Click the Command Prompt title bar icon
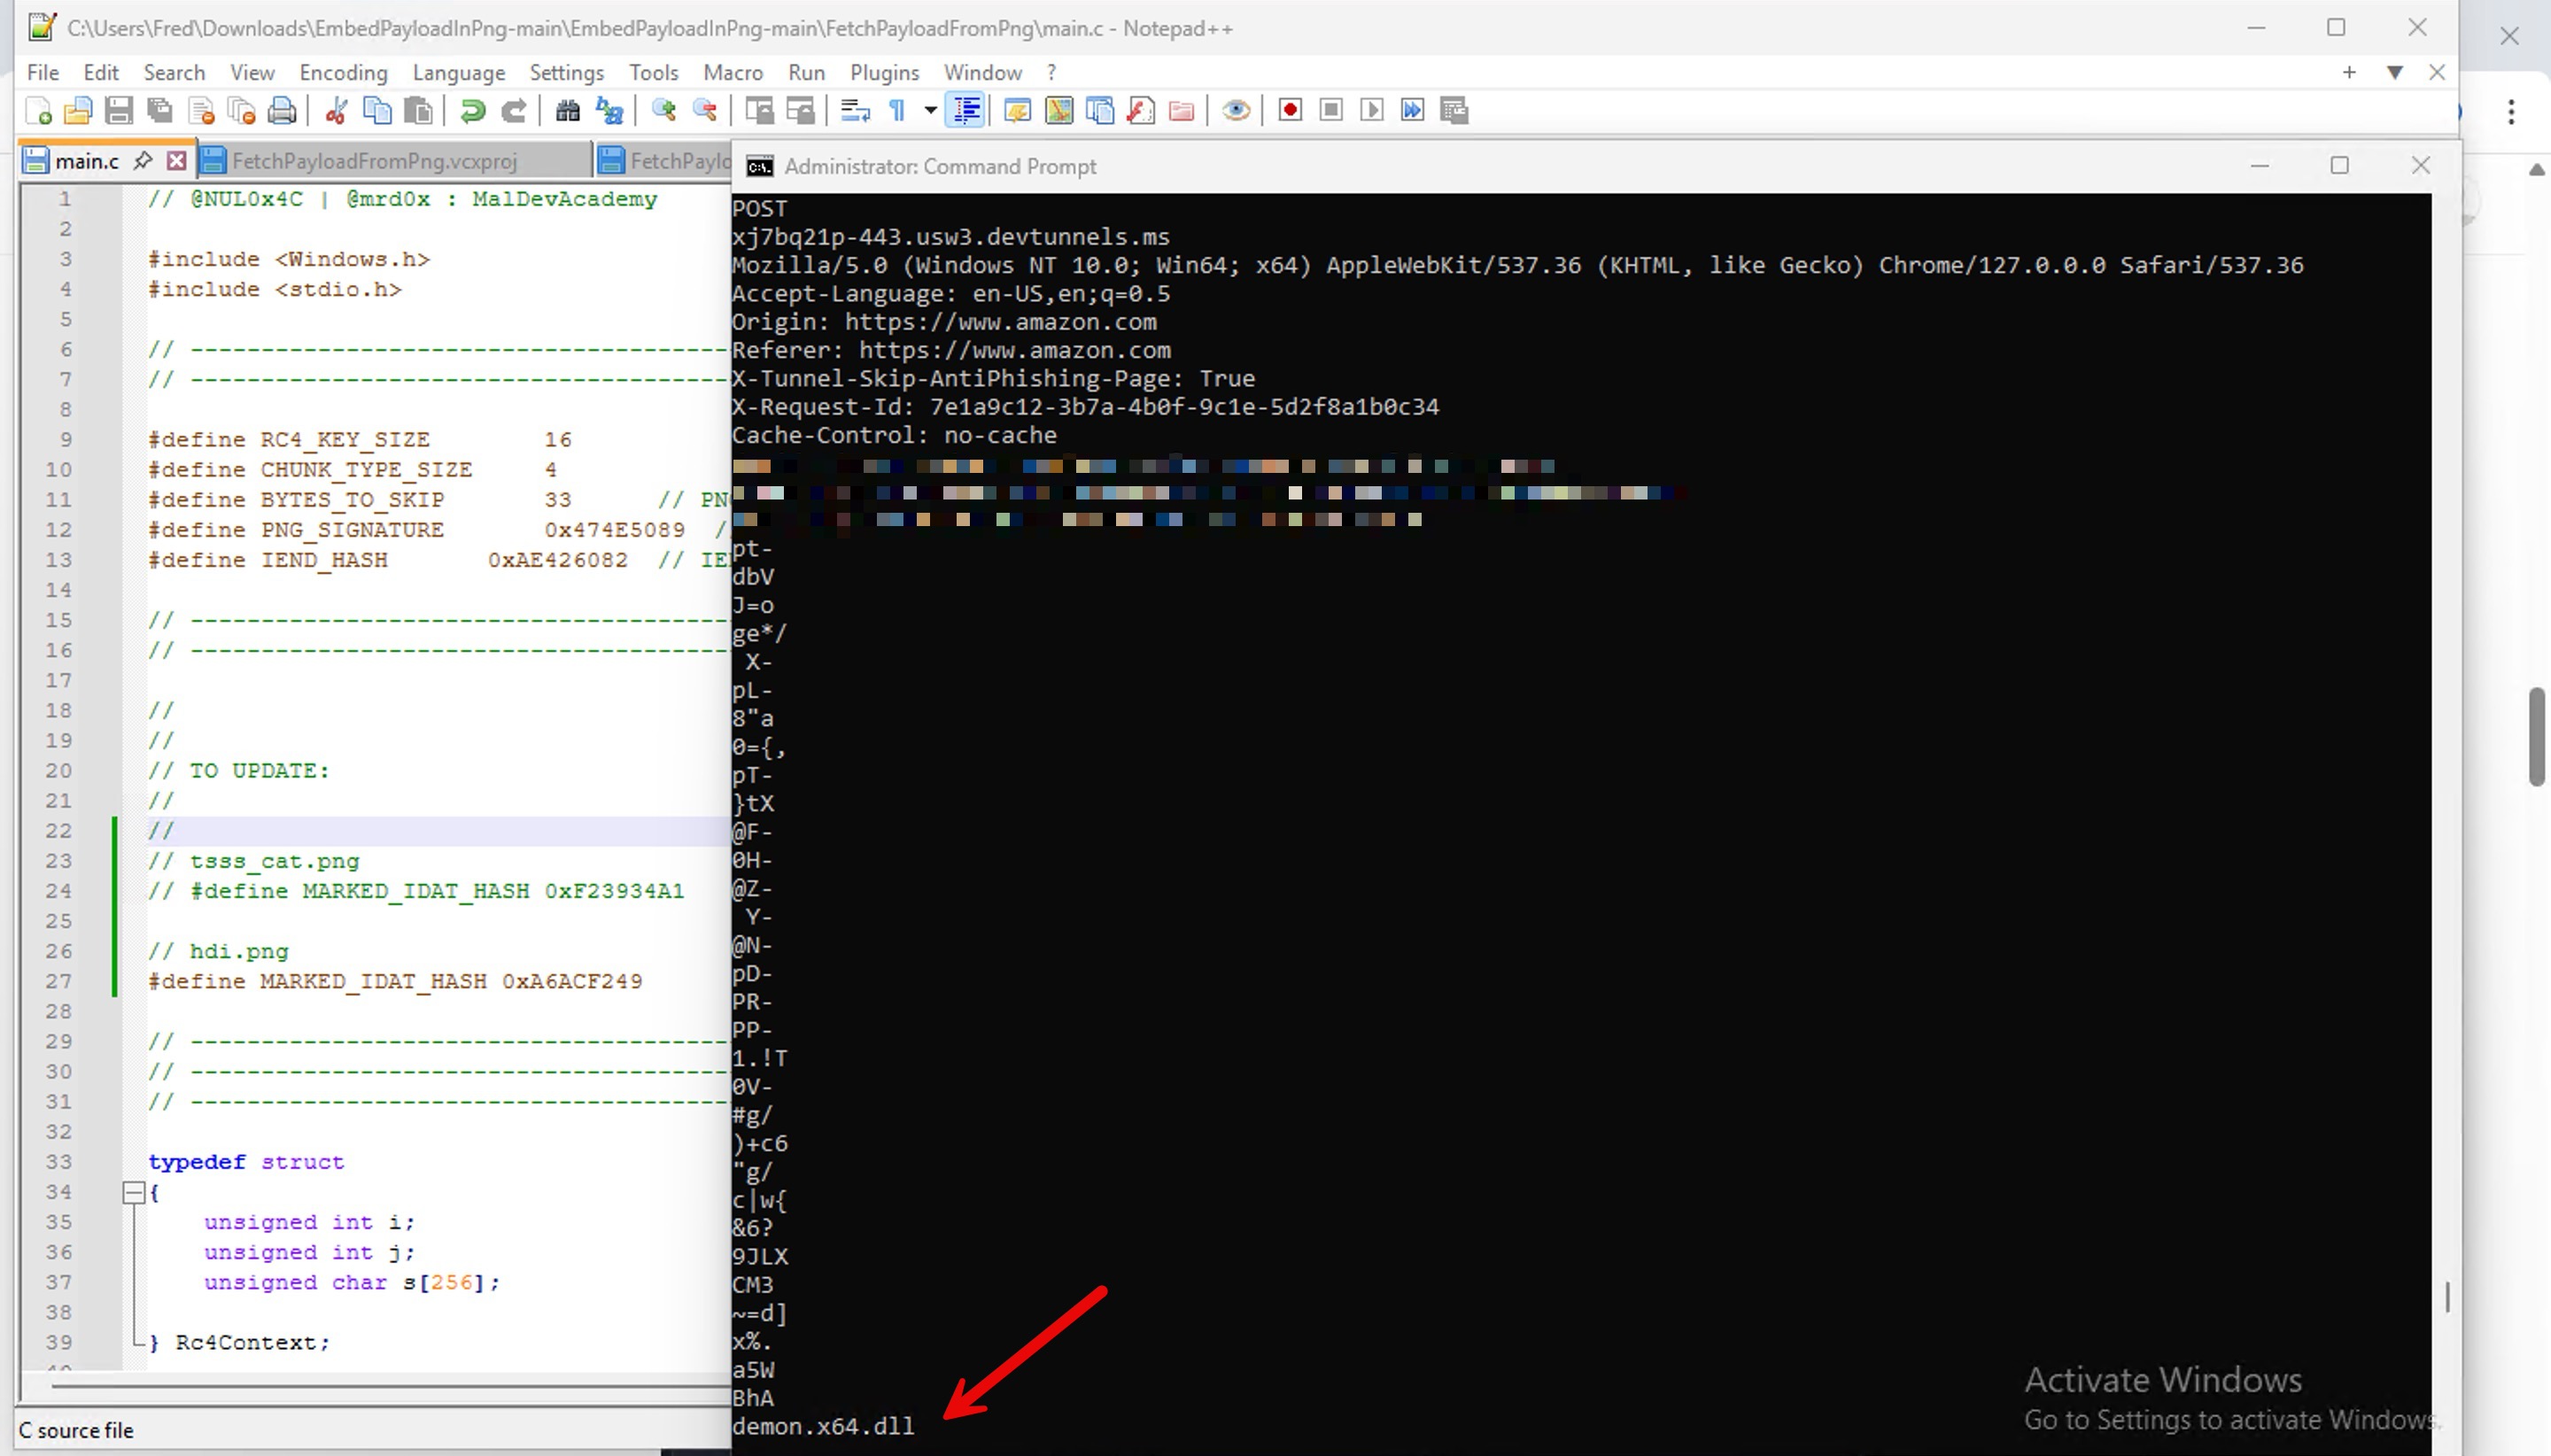Viewport: 2551px width, 1456px height. [x=760, y=166]
